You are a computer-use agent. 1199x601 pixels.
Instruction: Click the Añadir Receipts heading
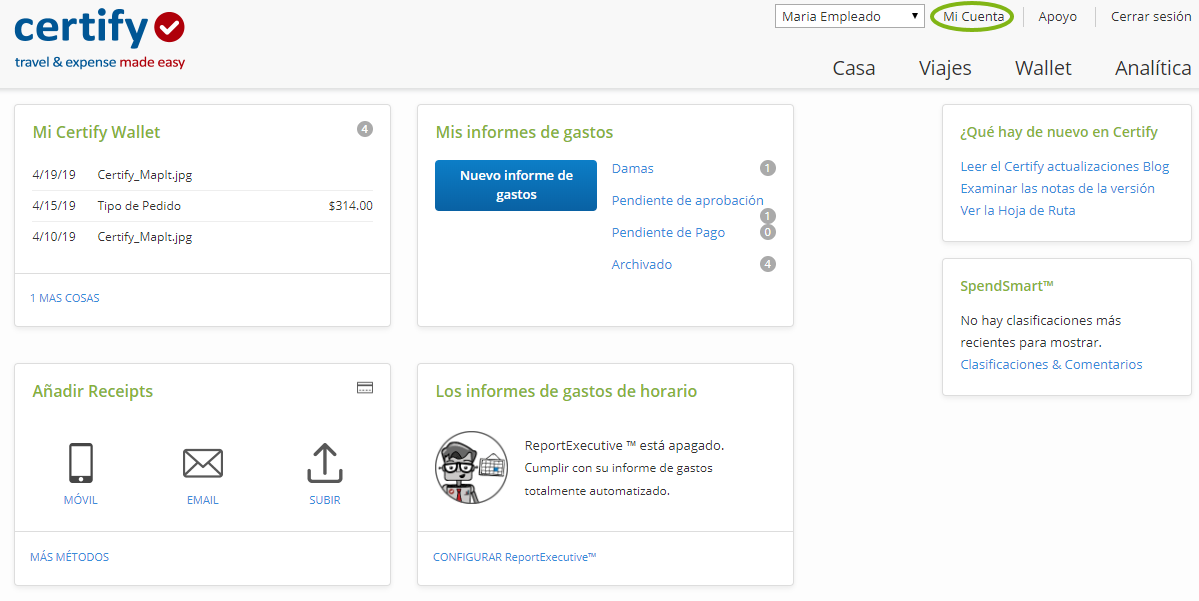93,391
